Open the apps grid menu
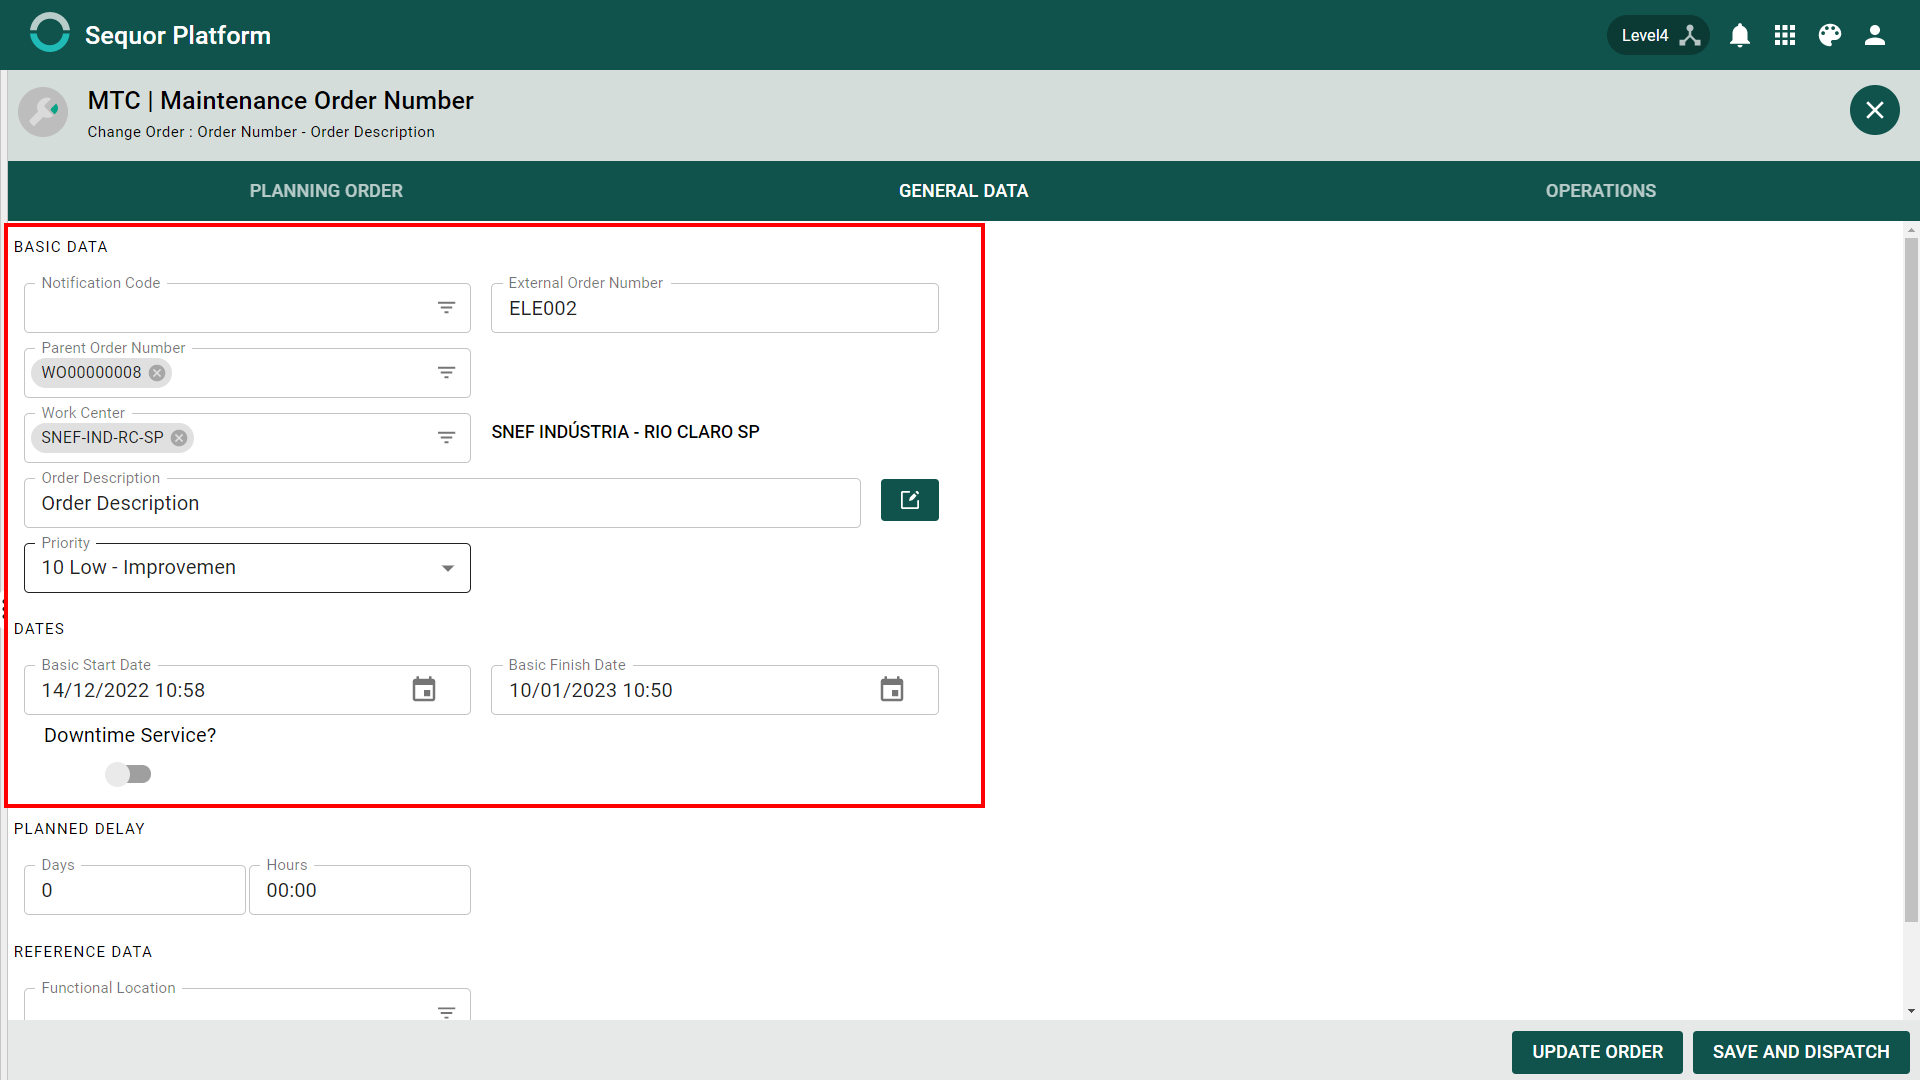Screen dimensions: 1920x1080 (1785, 35)
